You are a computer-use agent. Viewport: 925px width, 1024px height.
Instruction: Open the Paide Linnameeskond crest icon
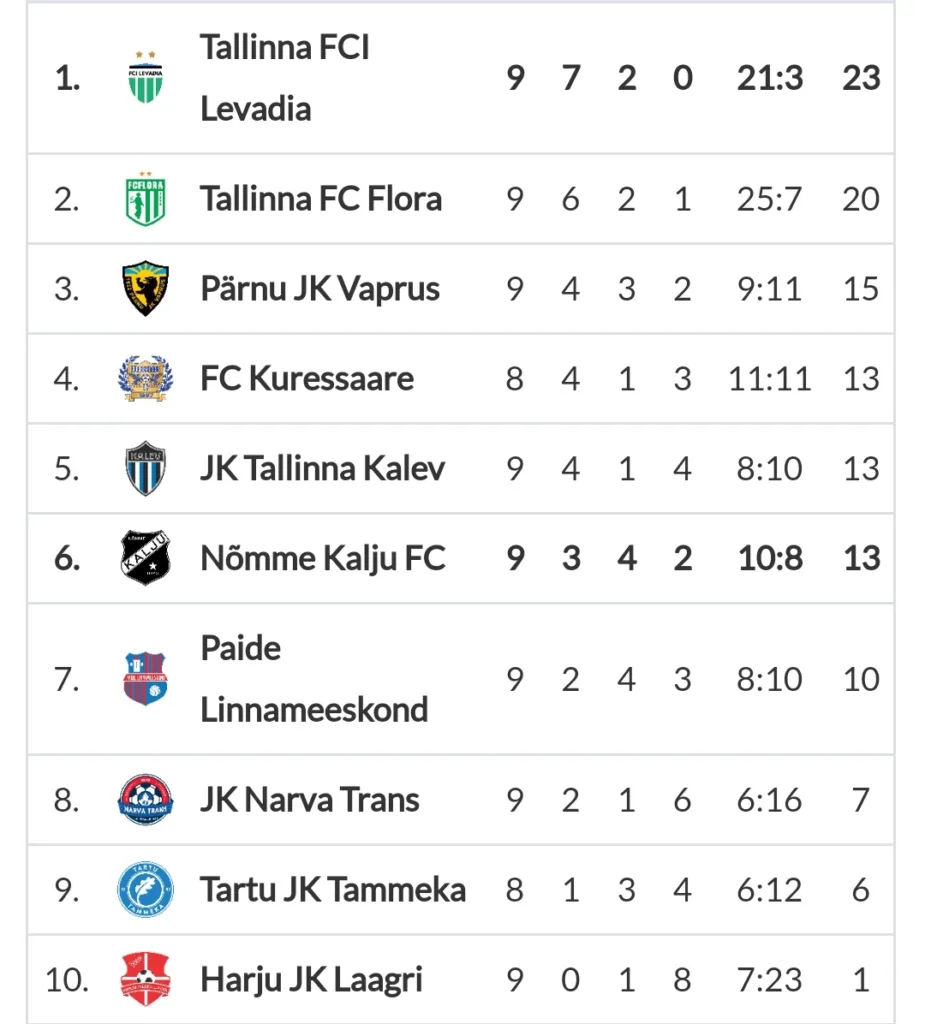145,679
